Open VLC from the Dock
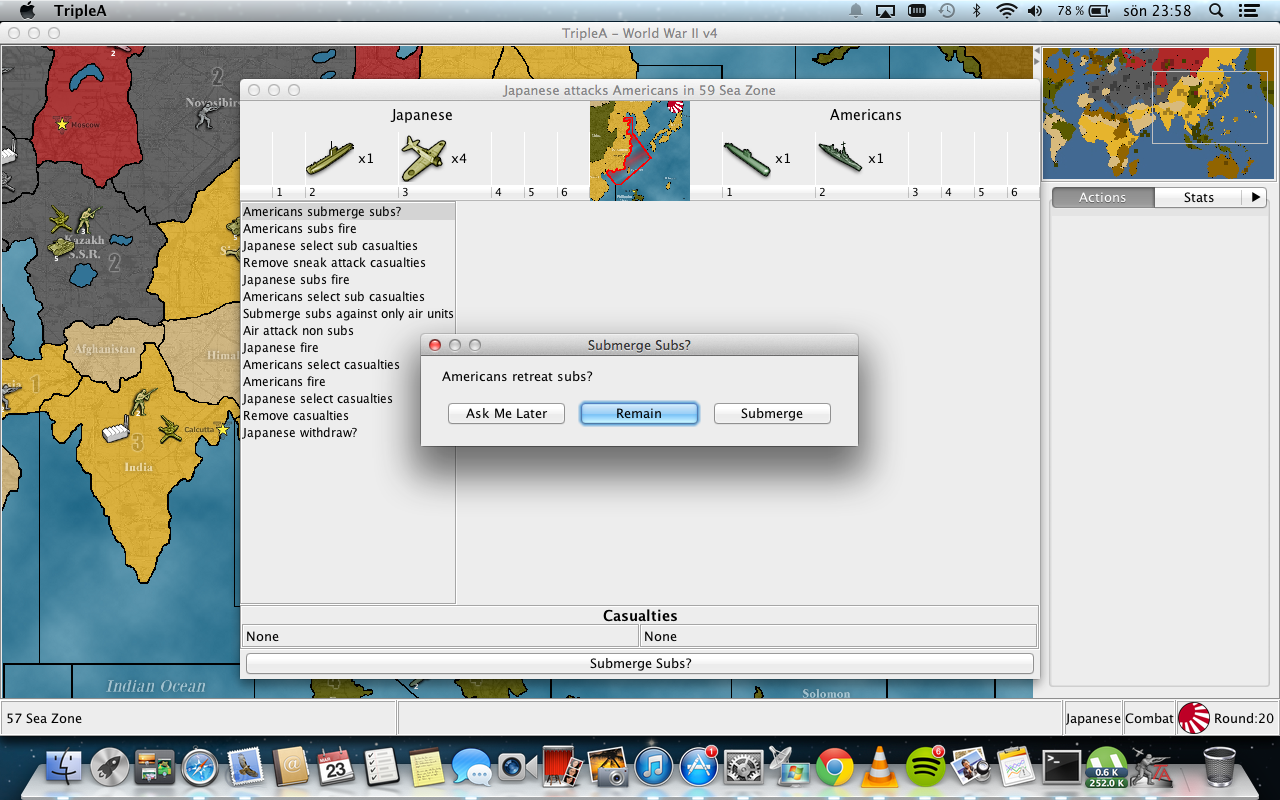 [879, 767]
